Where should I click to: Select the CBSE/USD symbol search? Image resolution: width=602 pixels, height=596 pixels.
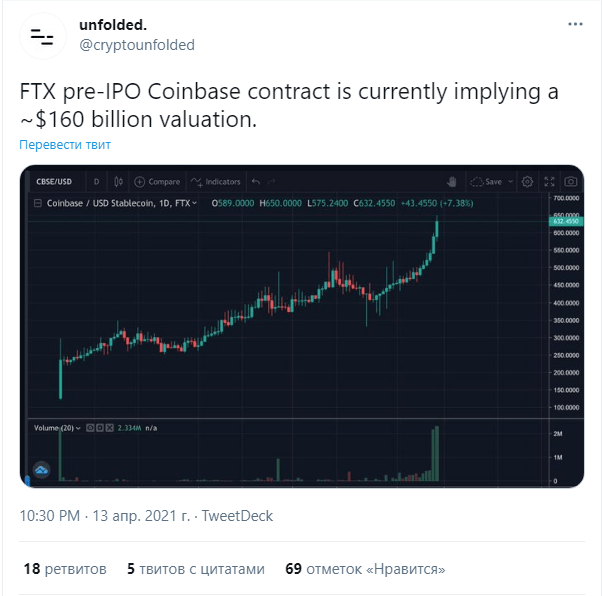pyautogui.click(x=54, y=182)
